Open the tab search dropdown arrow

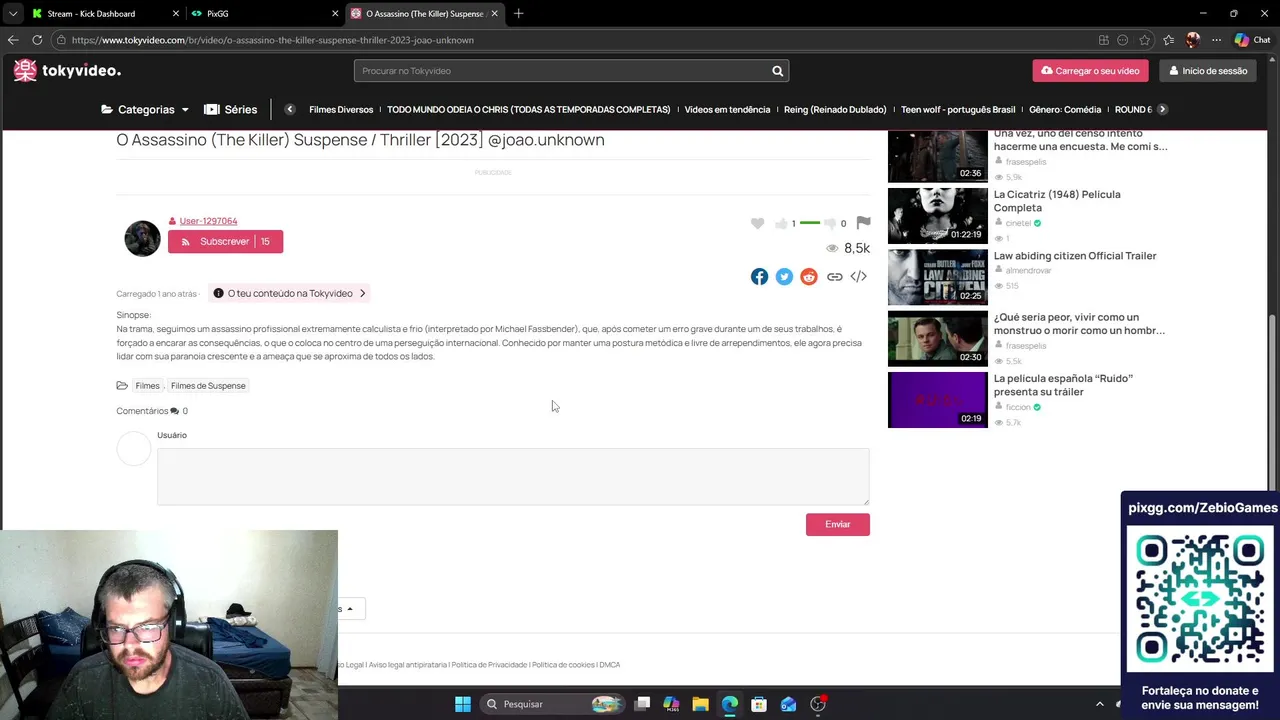click(12, 14)
